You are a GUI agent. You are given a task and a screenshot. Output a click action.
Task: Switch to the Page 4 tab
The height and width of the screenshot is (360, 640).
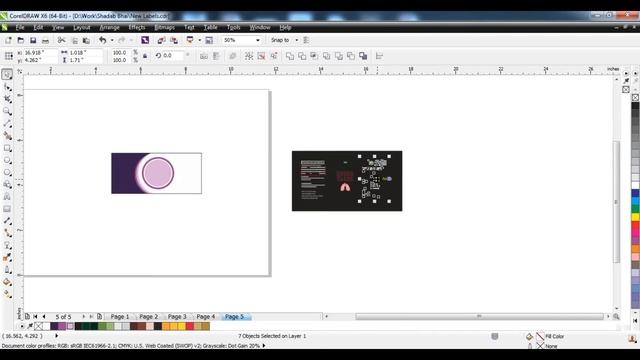pos(205,316)
